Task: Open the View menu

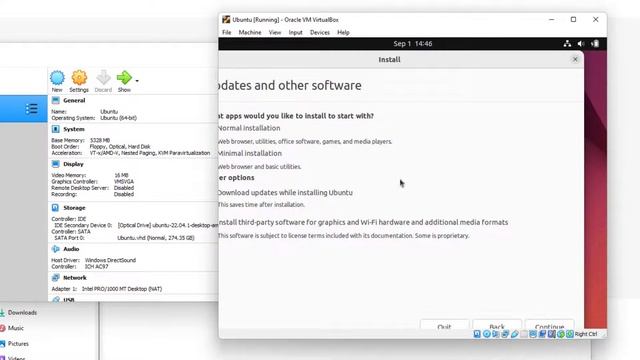Action: click(275, 32)
